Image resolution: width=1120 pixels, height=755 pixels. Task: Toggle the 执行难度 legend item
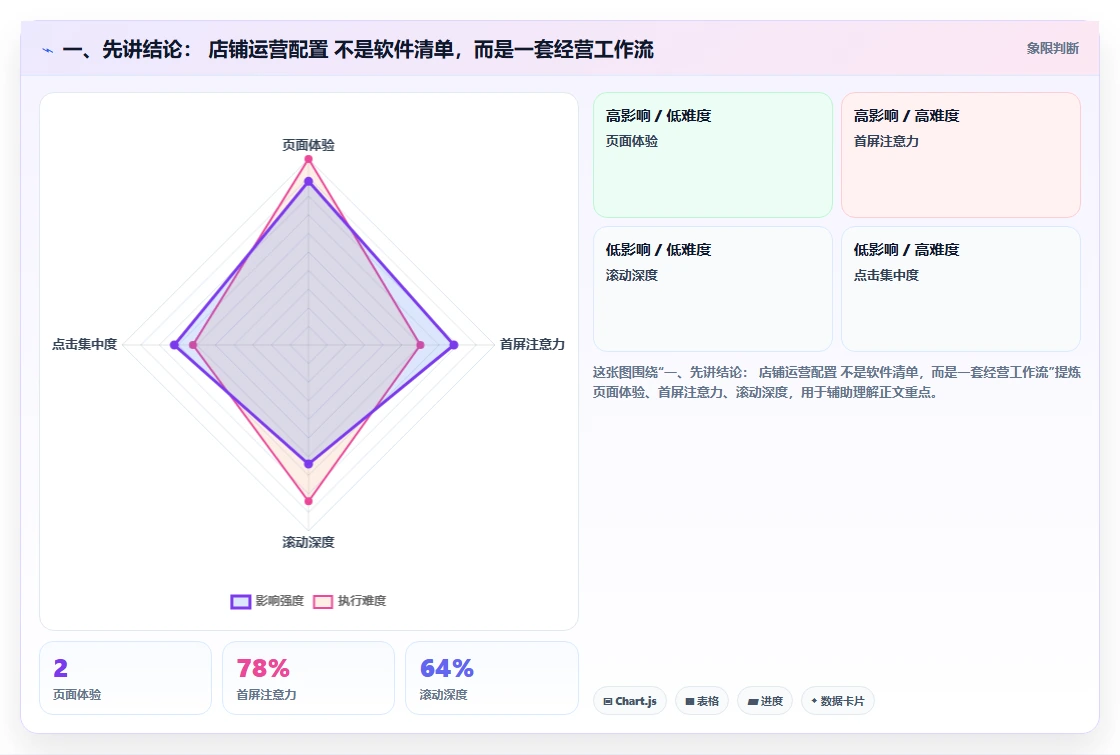(x=349, y=601)
